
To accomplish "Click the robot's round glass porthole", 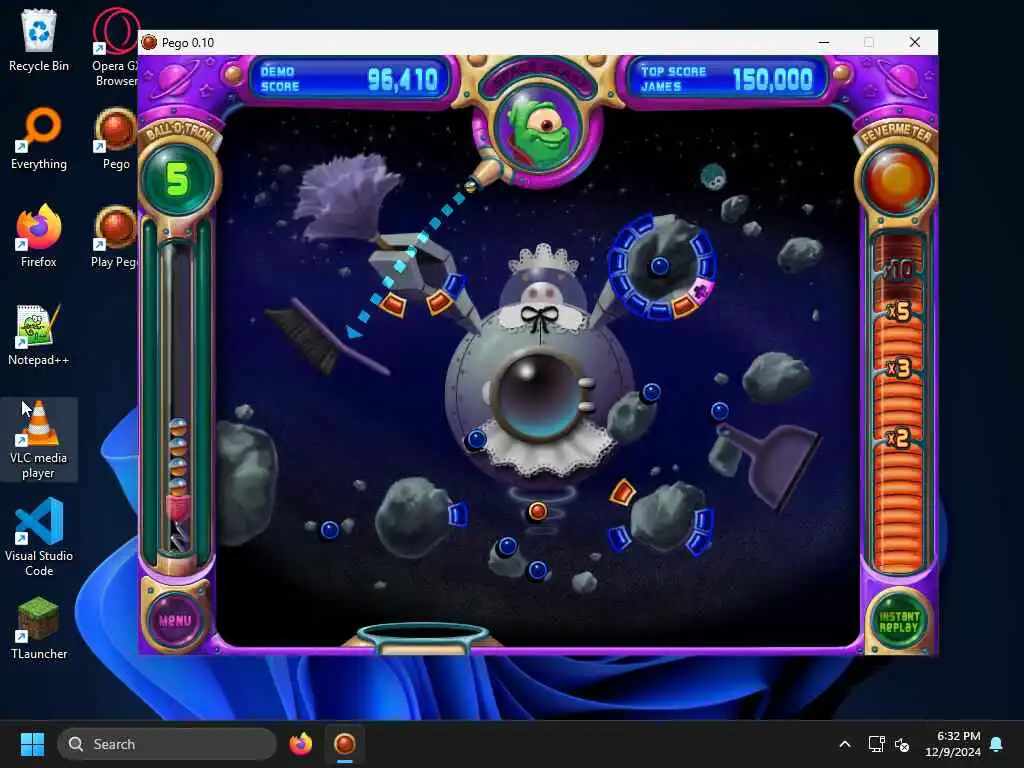I will [539, 394].
